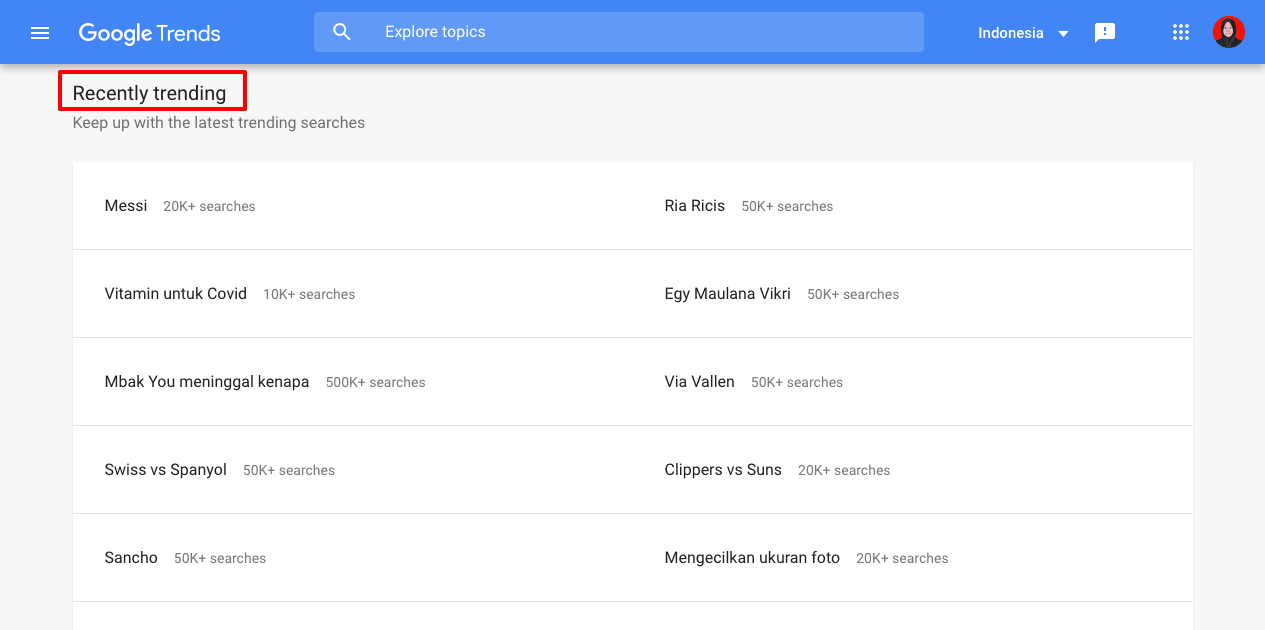1265x630 pixels.
Task: Select Vitamin untuk Covid trend
Action: (x=176, y=294)
